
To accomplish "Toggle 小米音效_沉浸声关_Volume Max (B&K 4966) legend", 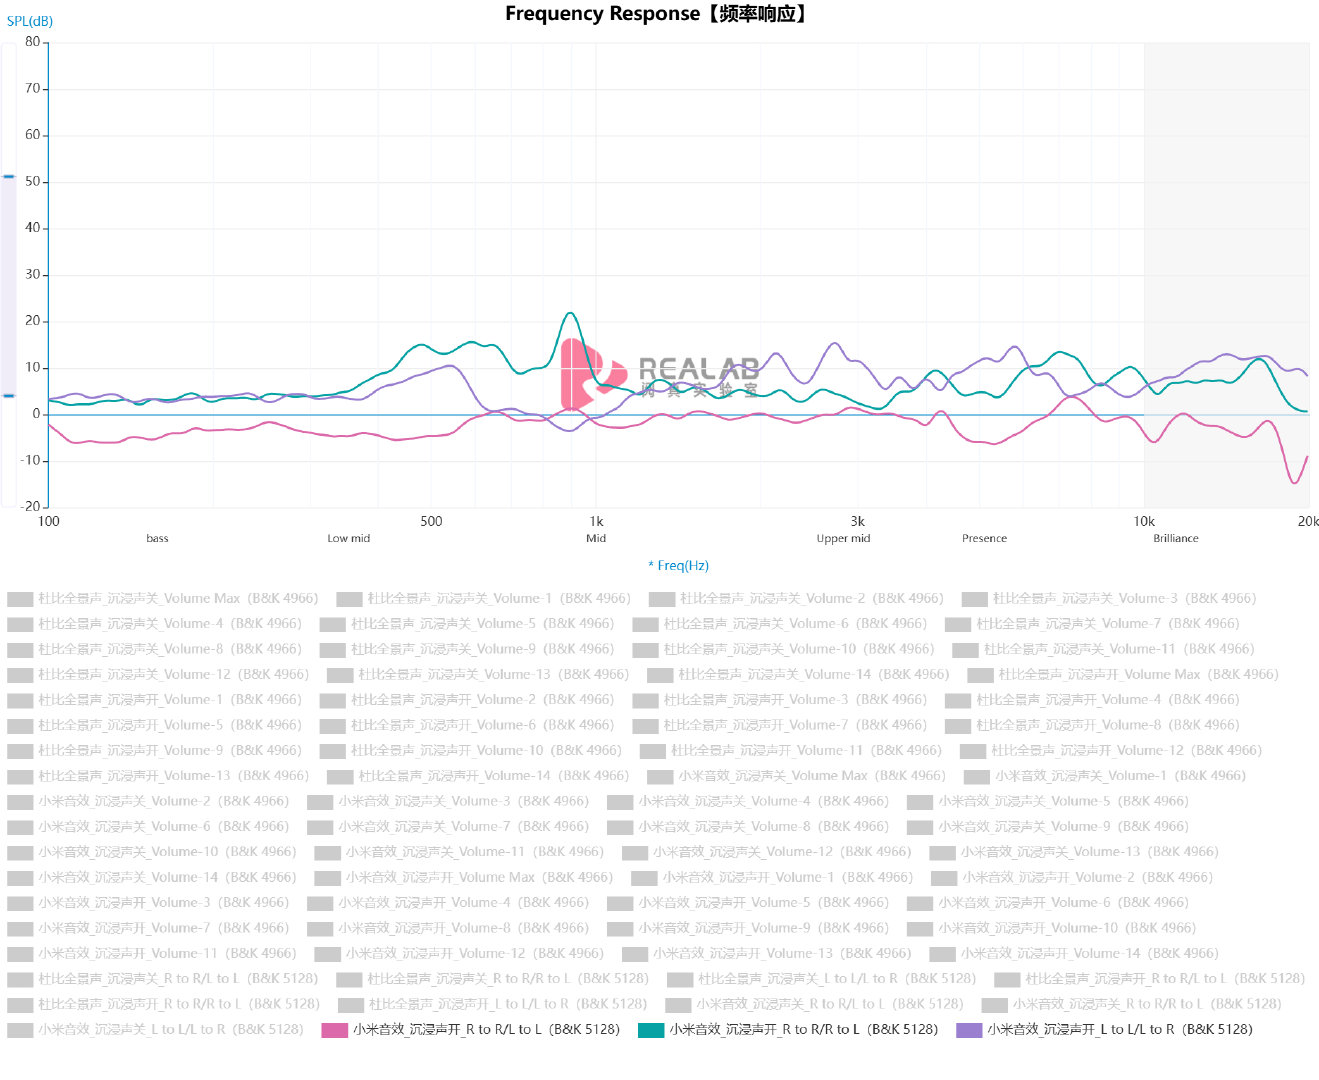I will click(x=797, y=776).
